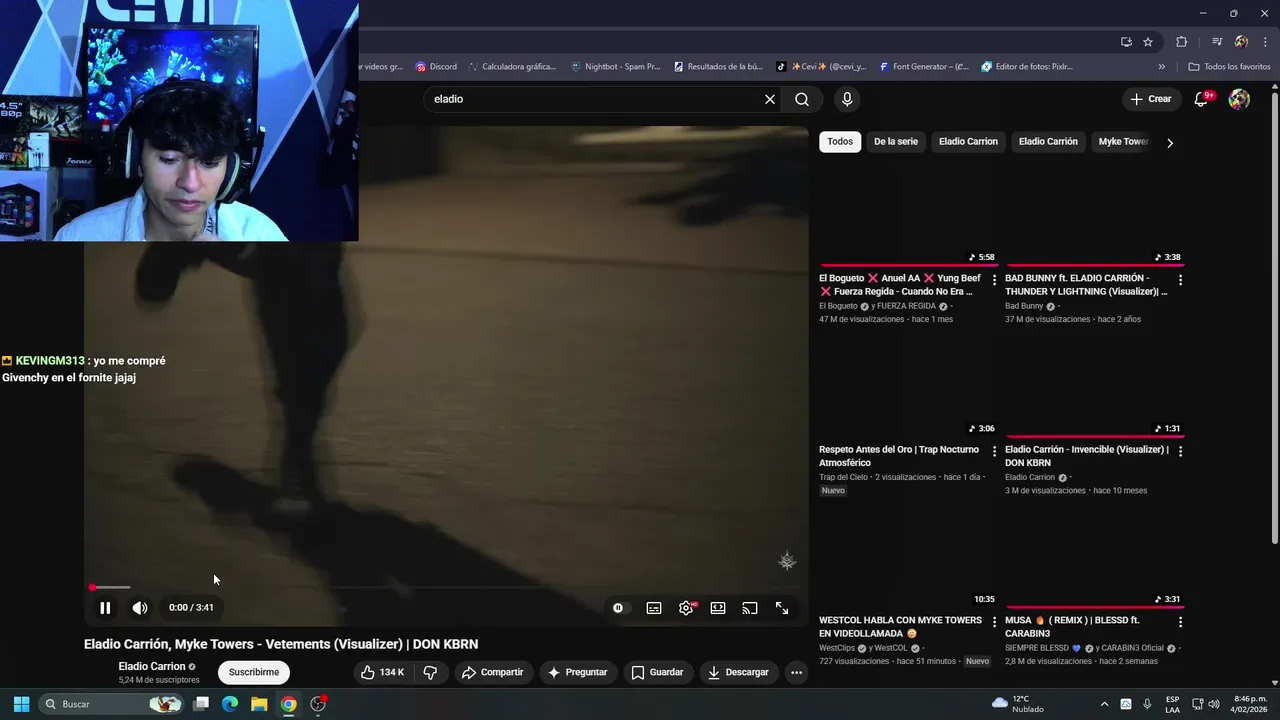This screenshot has width=1280, height=720.
Task: Show hidden system tray icons
Action: point(1104,704)
